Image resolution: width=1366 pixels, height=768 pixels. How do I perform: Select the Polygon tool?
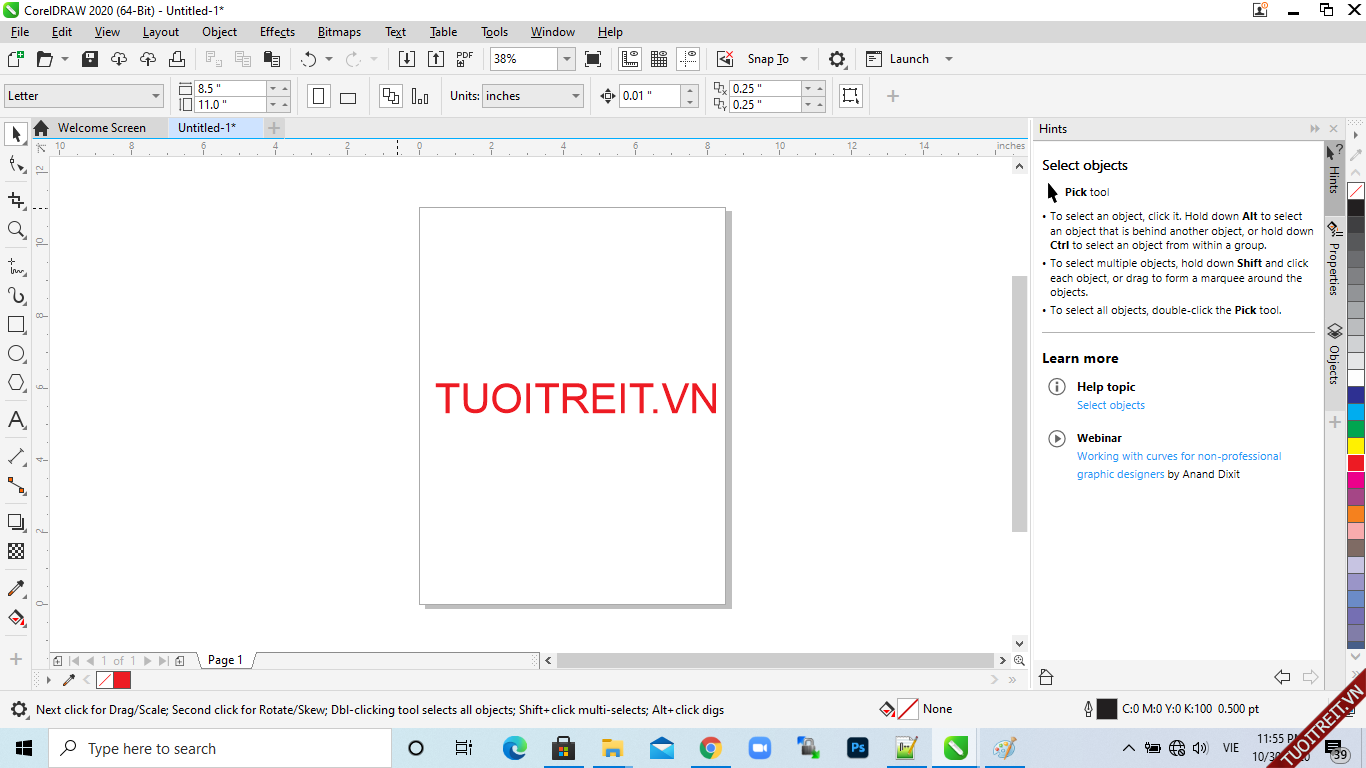pos(16,383)
